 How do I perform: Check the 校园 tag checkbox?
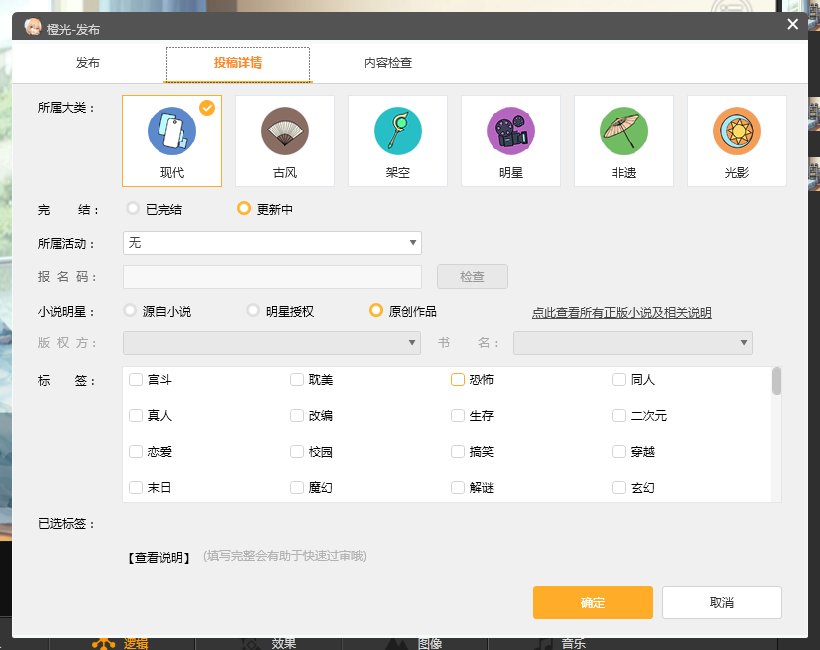tap(297, 452)
